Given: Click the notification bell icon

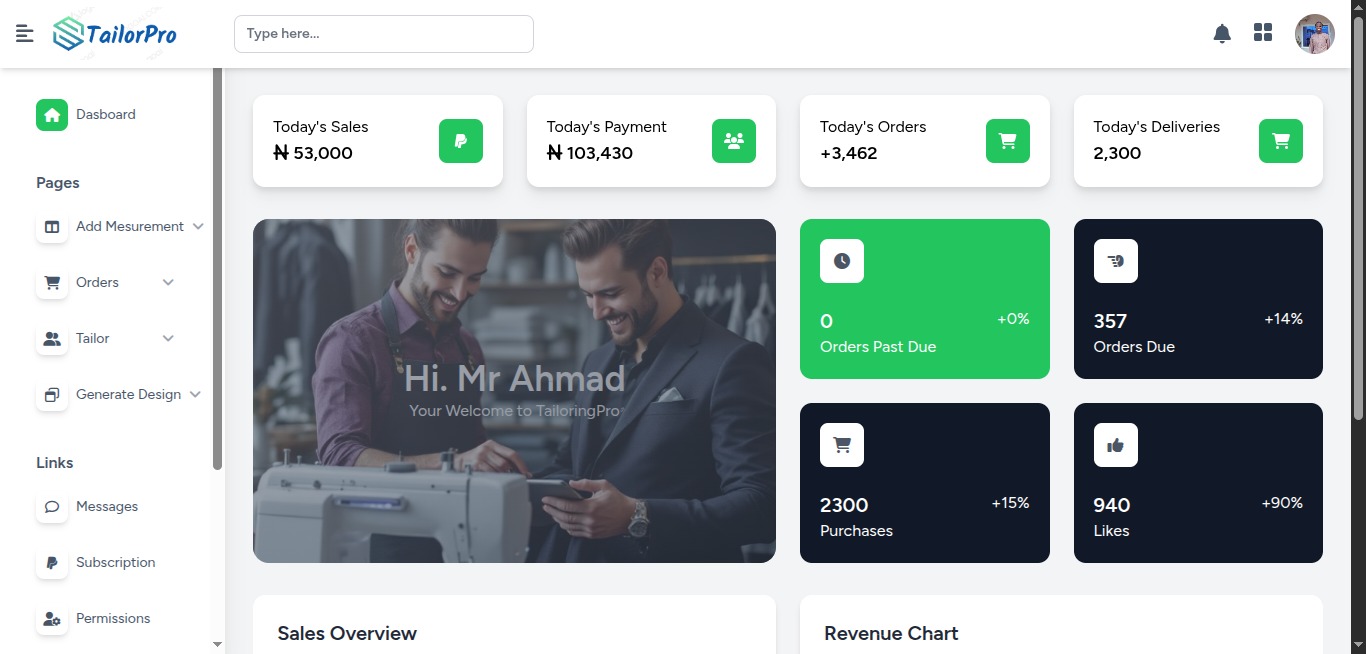Looking at the screenshot, I should pos(1222,33).
